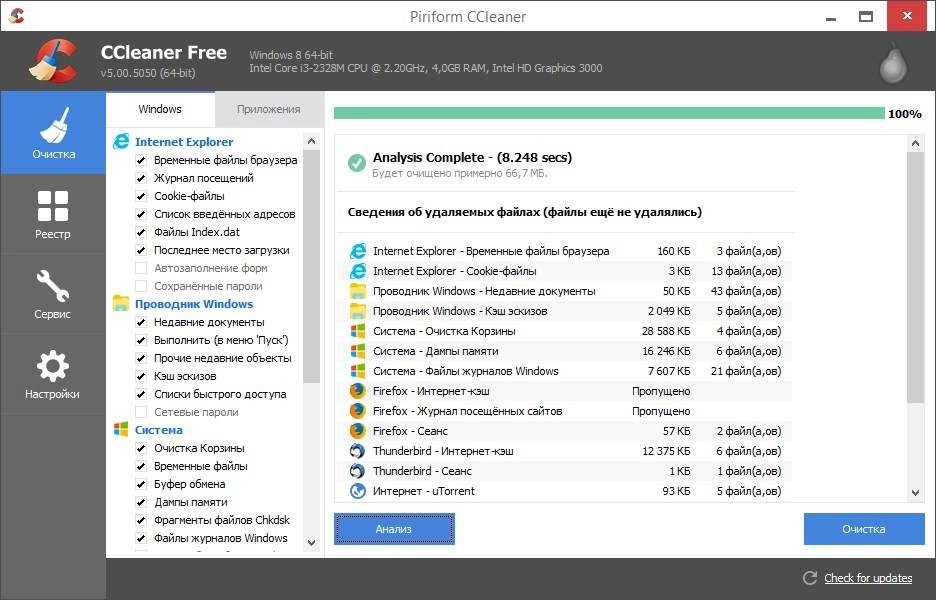Select the Thunderbird - Интернет-кэш result row
Image resolution: width=936 pixels, height=600 pixels.
pyautogui.click(x=565, y=451)
